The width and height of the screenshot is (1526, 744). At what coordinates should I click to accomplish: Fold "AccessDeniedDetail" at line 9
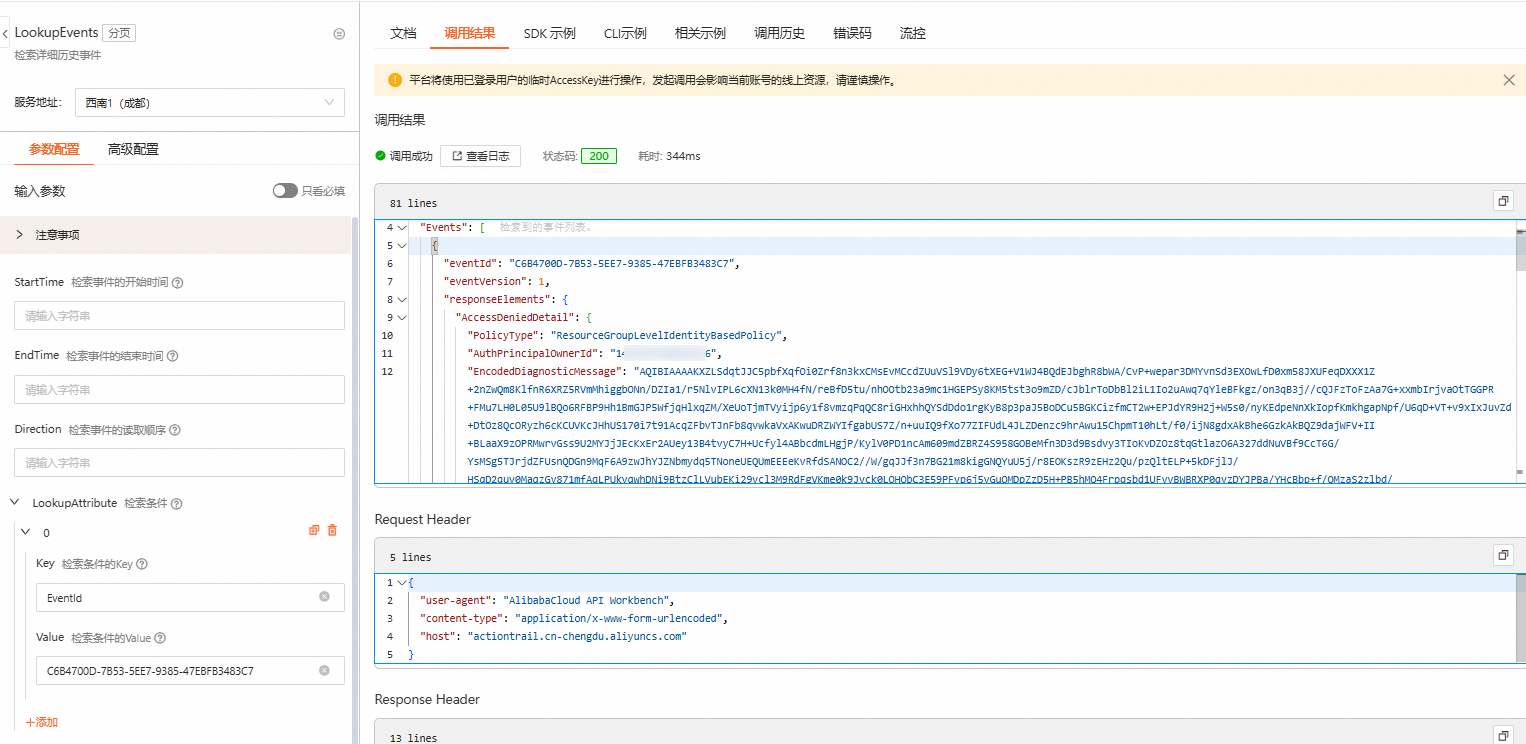click(402, 318)
